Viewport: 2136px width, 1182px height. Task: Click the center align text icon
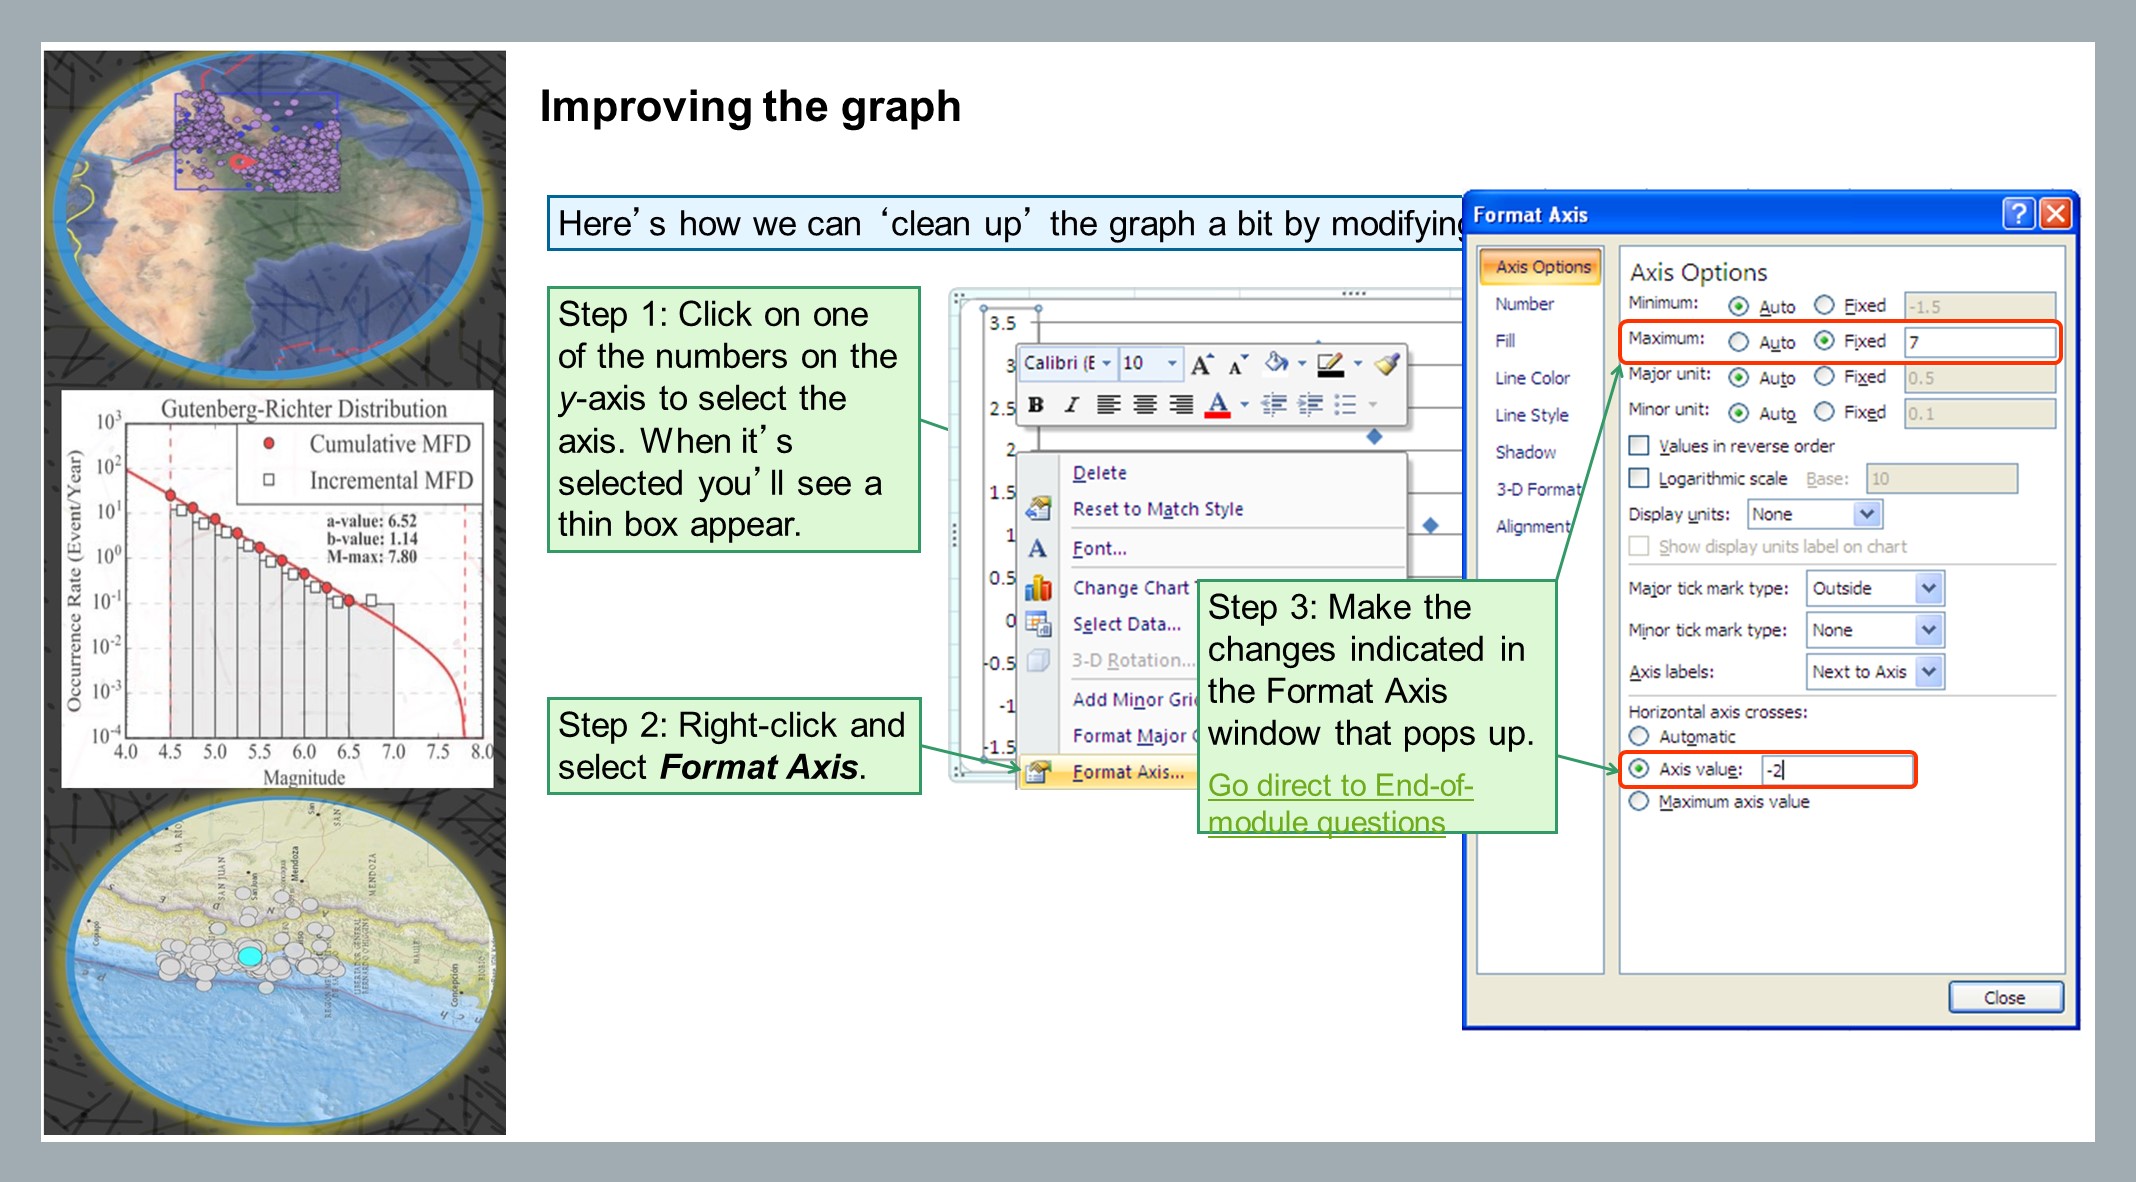[1144, 404]
